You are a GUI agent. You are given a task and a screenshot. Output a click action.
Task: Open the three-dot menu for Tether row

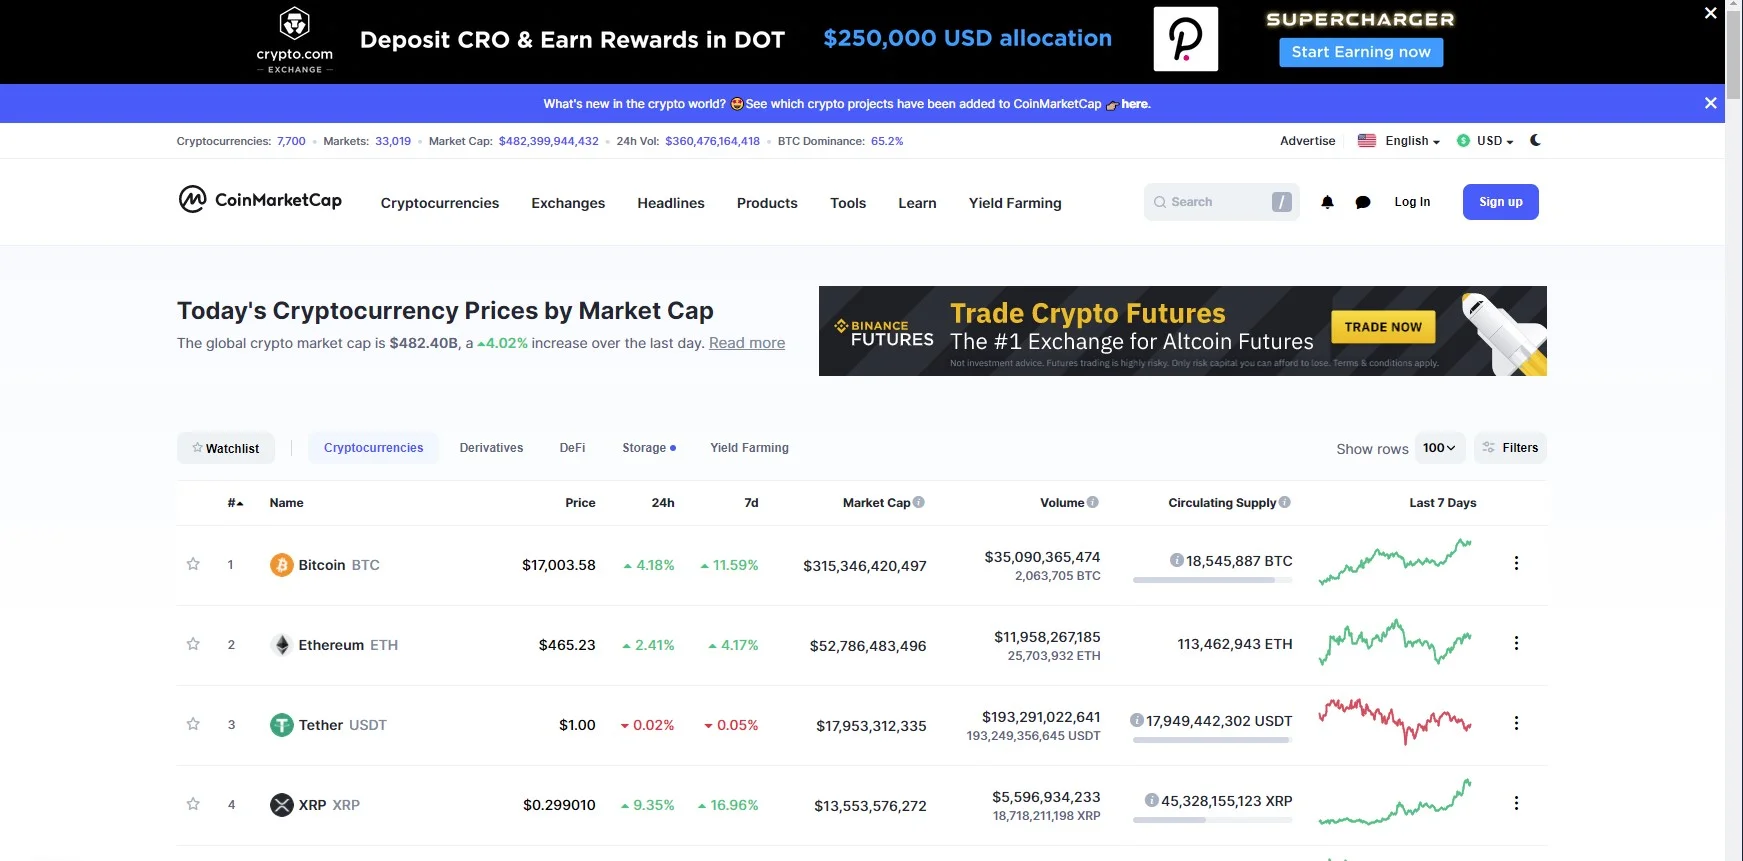coord(1516,723)
